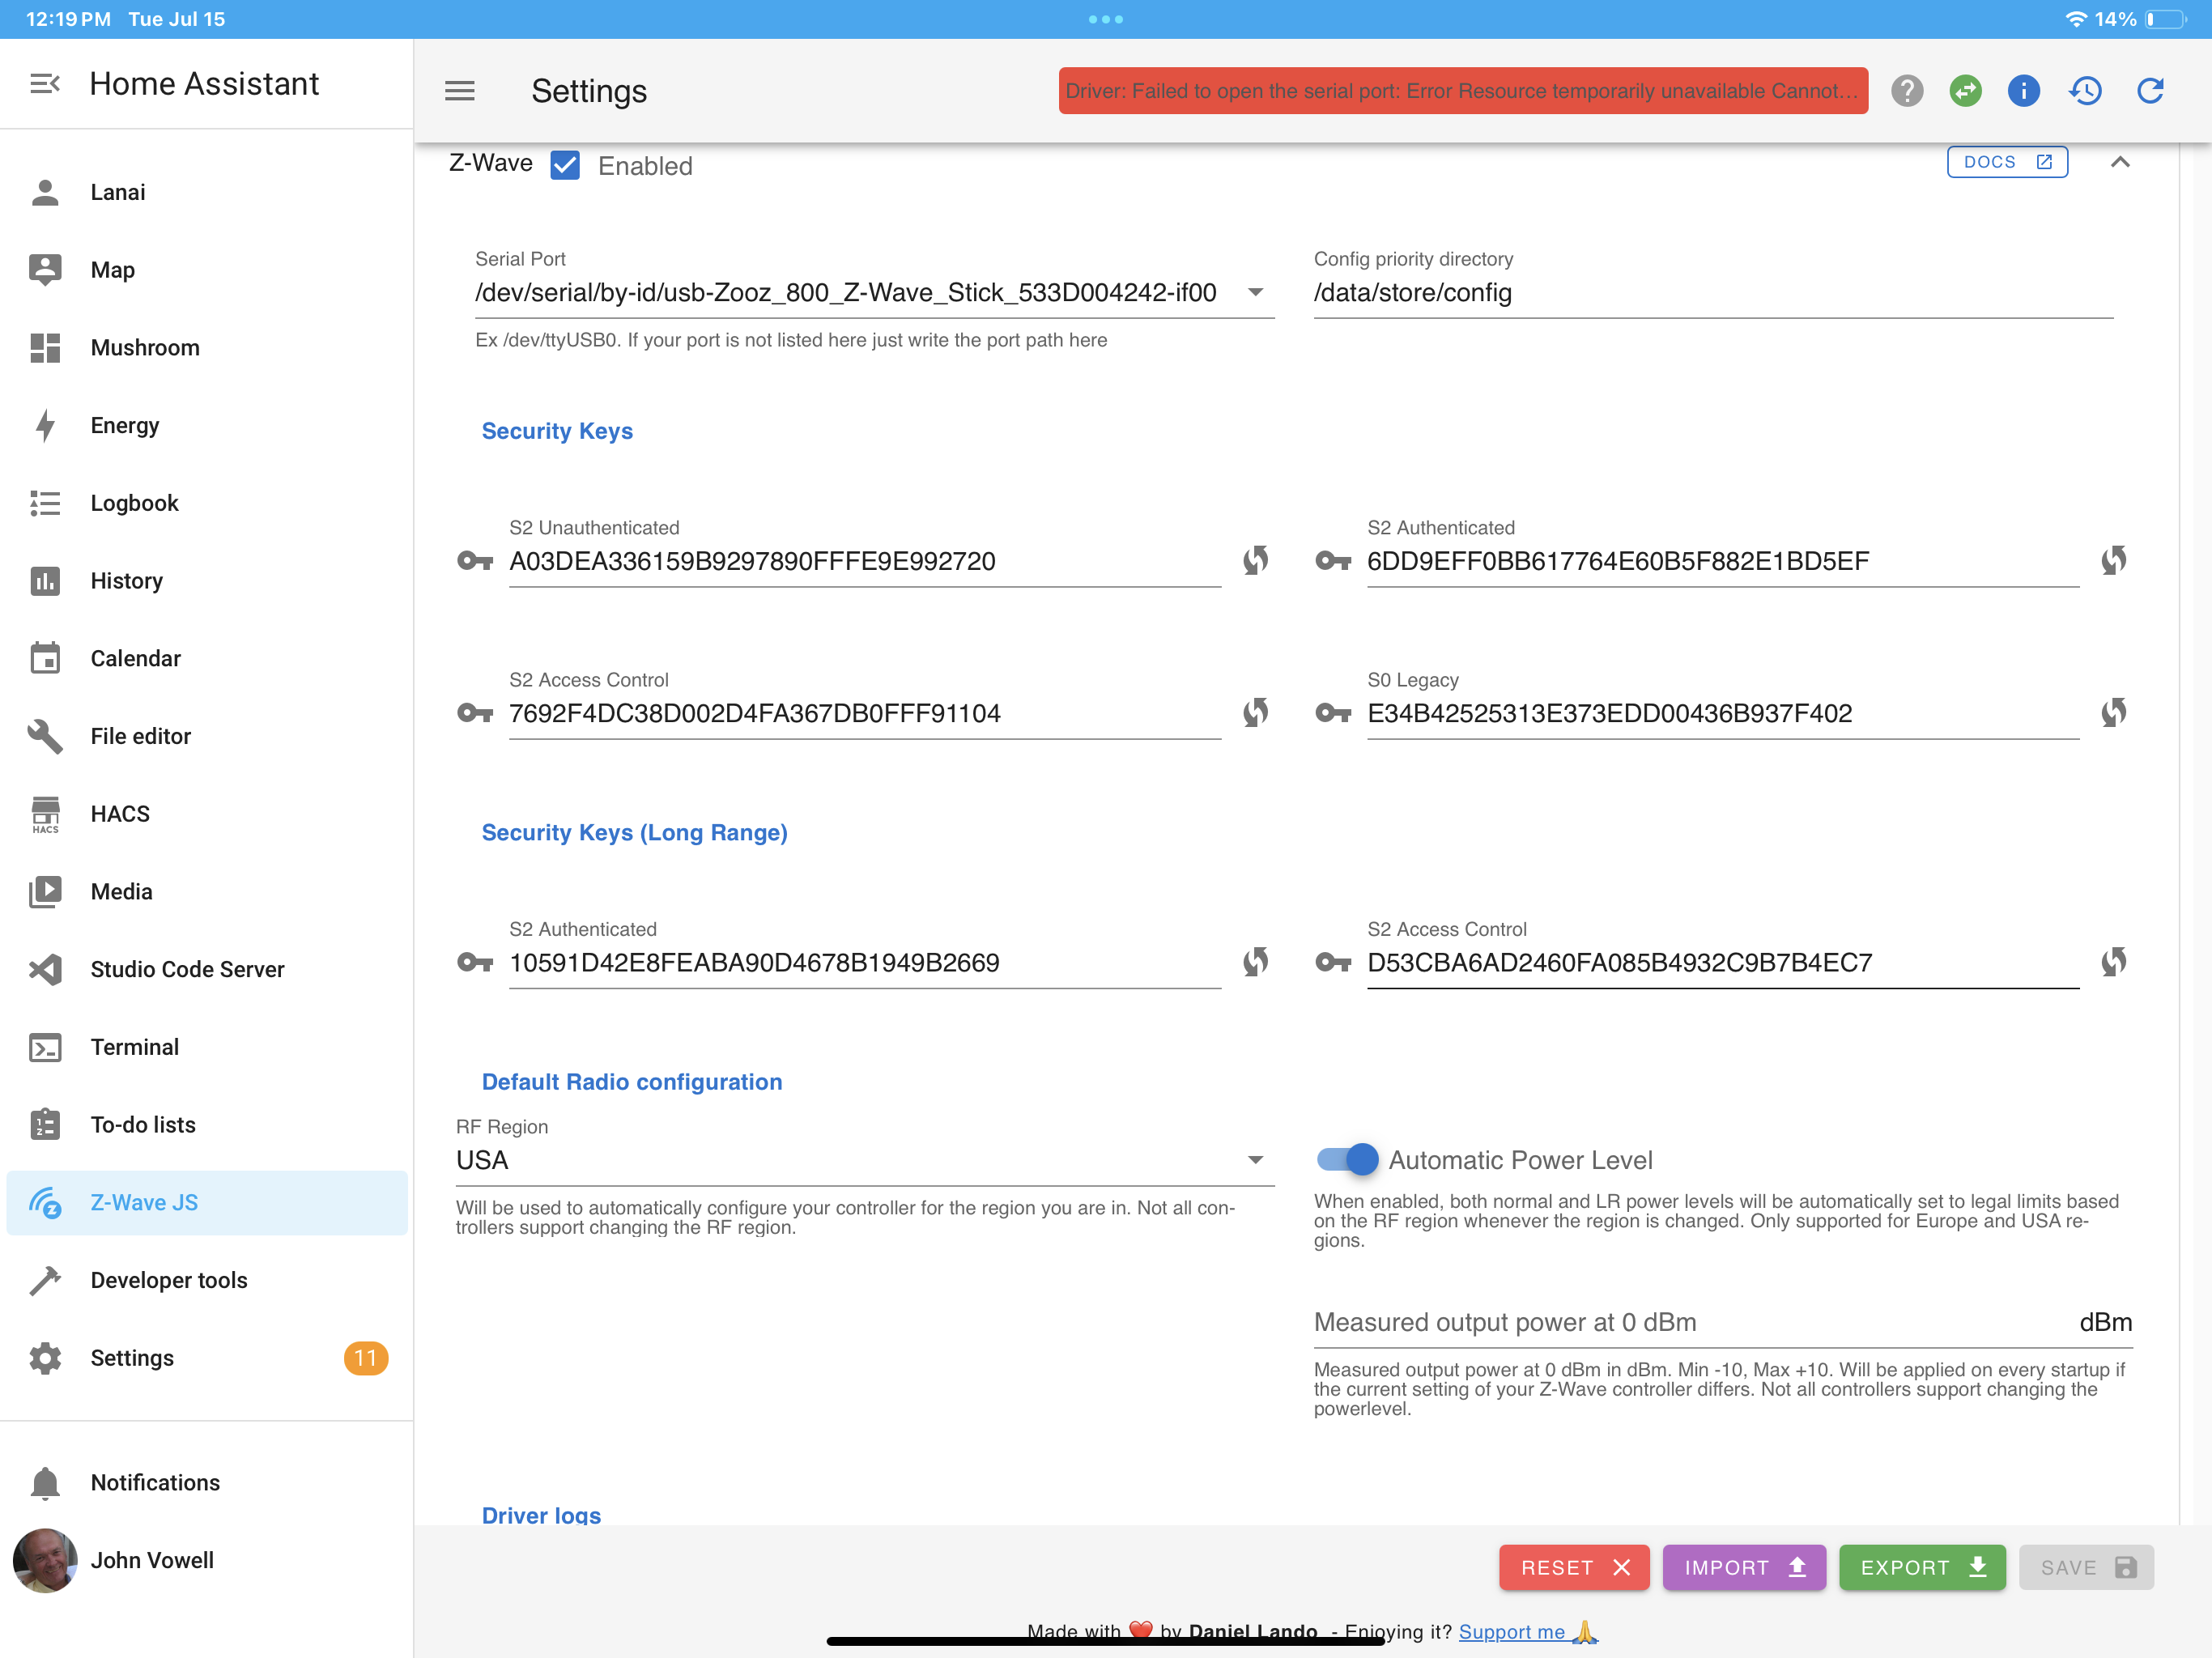Toggle Automatic Power Level switch

[1347, 1159]
